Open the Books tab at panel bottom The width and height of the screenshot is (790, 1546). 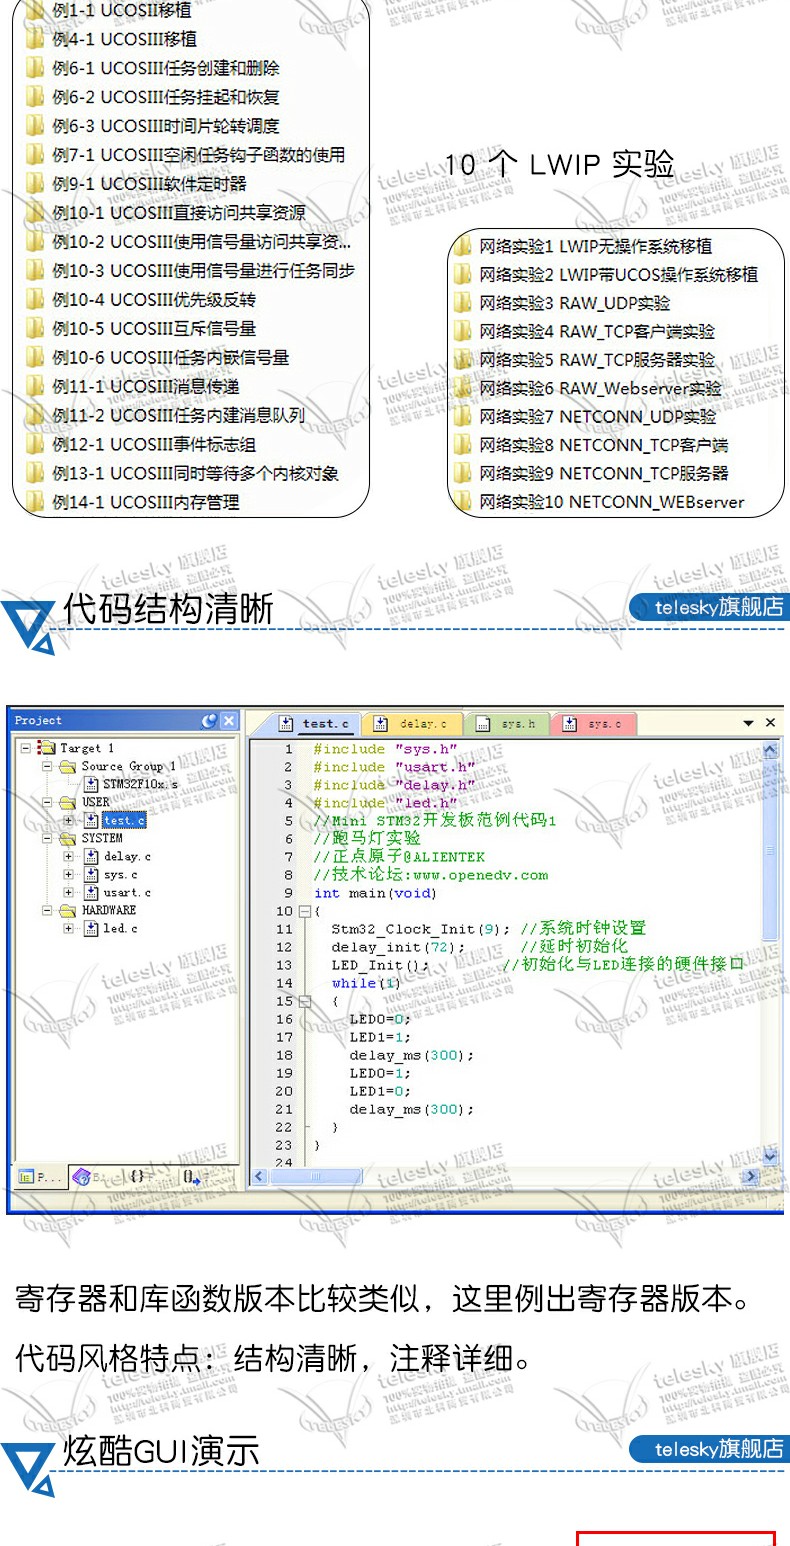pos(95,1178)
